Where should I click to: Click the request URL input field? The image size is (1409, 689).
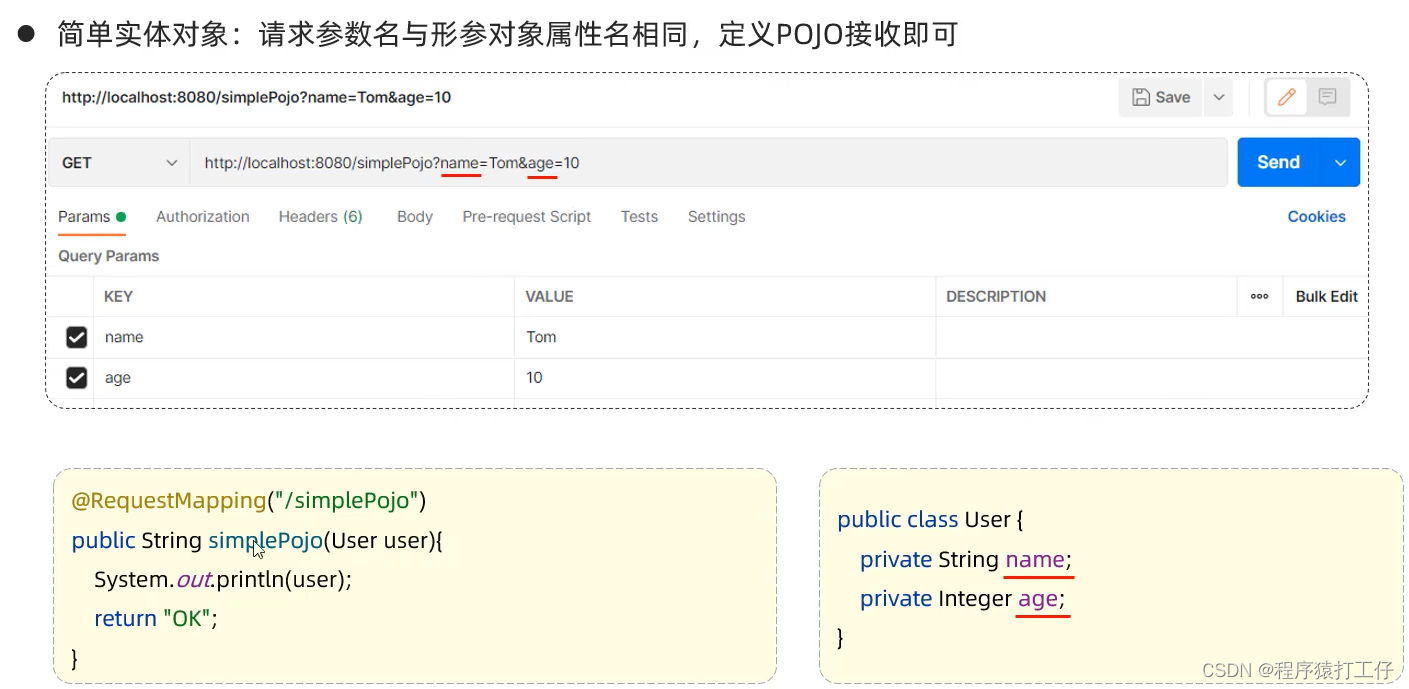(709, 163)
